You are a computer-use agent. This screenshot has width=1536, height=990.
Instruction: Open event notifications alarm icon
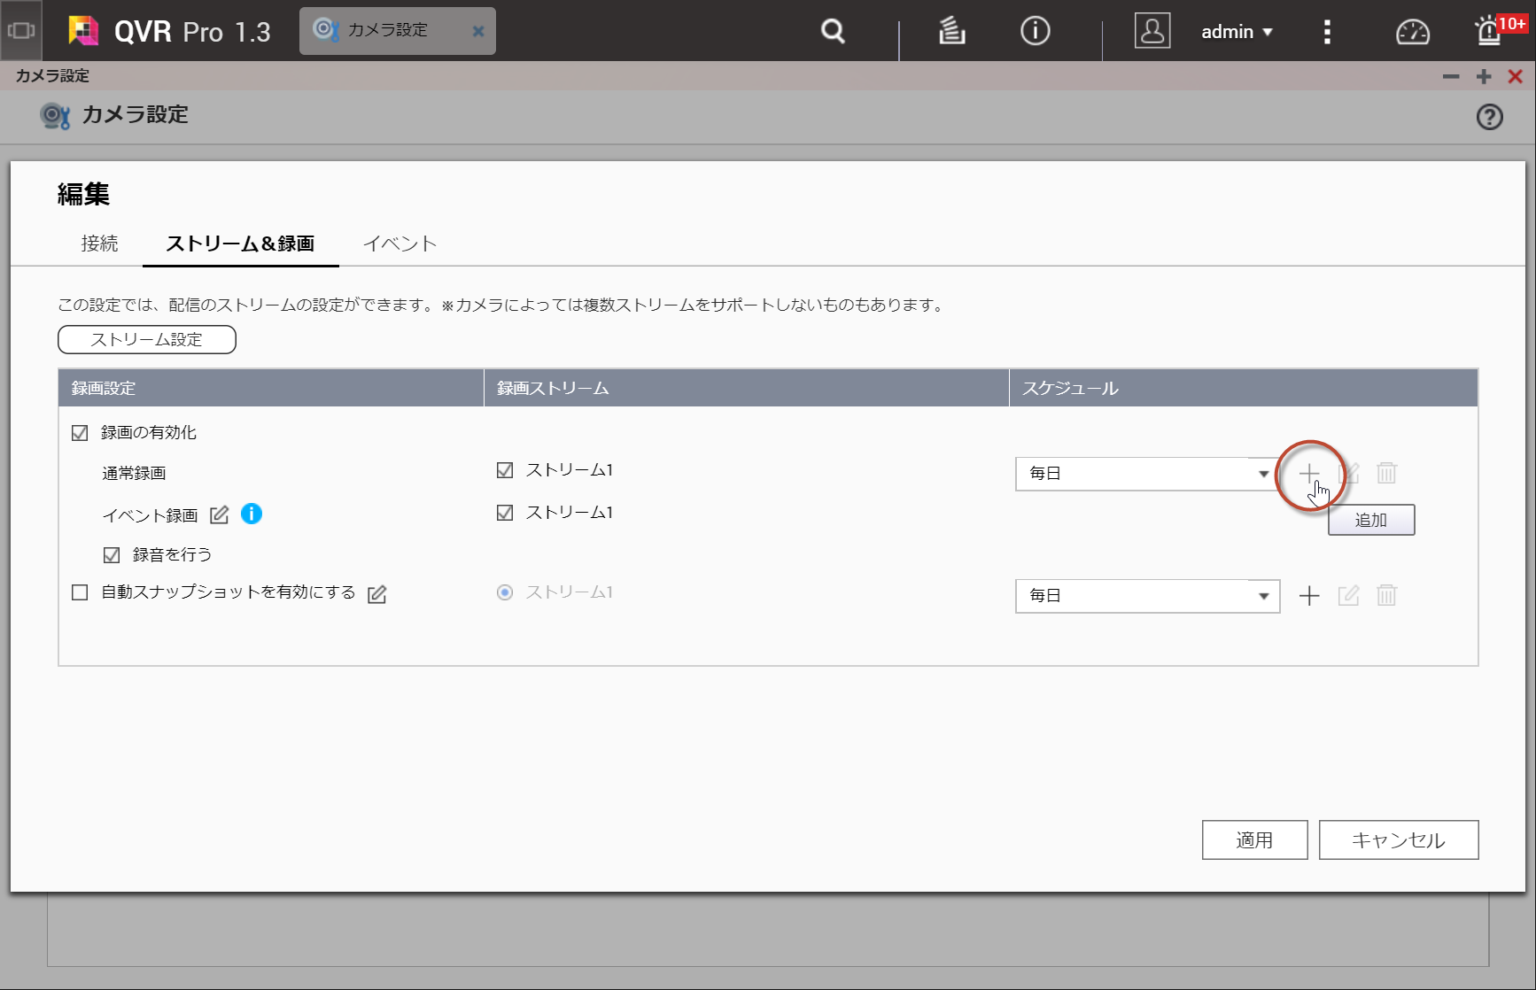(x=1490, y=31)
